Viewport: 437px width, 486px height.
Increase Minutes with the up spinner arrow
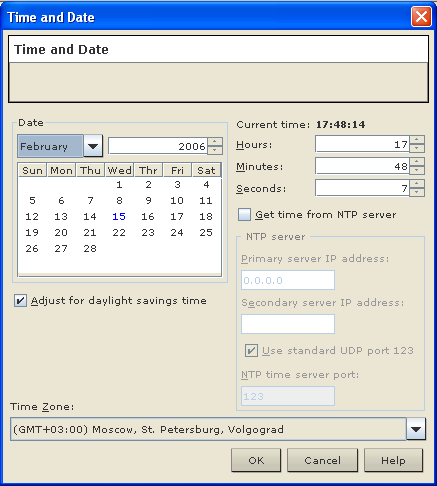tap(417, 161)
